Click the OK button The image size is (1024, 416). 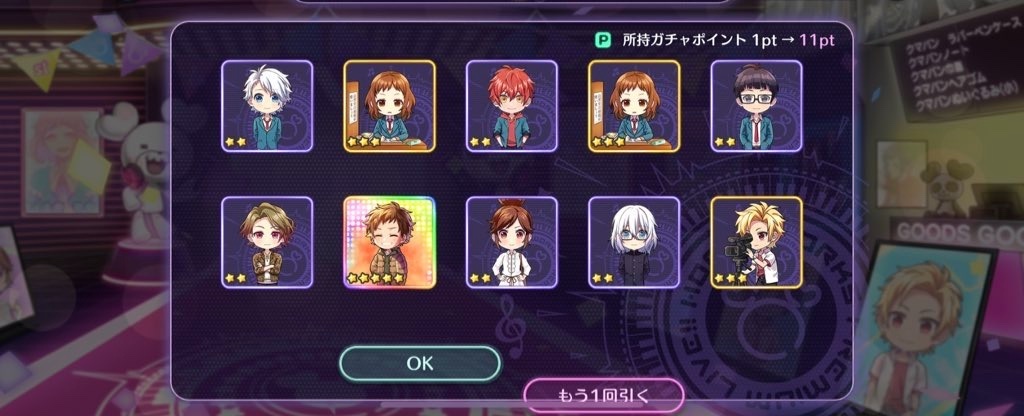[x=420, y=364]
